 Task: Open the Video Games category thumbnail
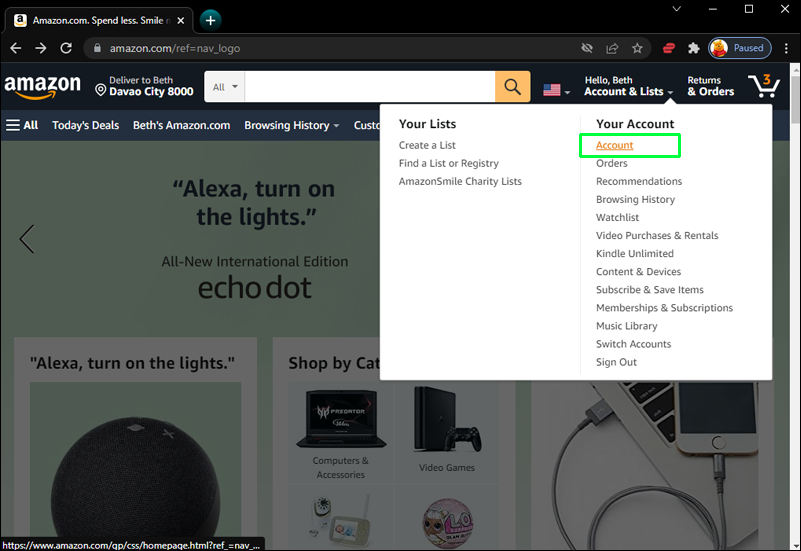446,430
